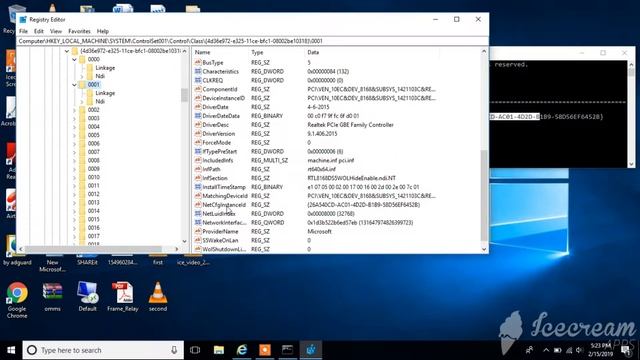Viewport: 640px width, 360px height.
Task: Select the 0001 folder in the tree
Action: click(x=93, y=84)
